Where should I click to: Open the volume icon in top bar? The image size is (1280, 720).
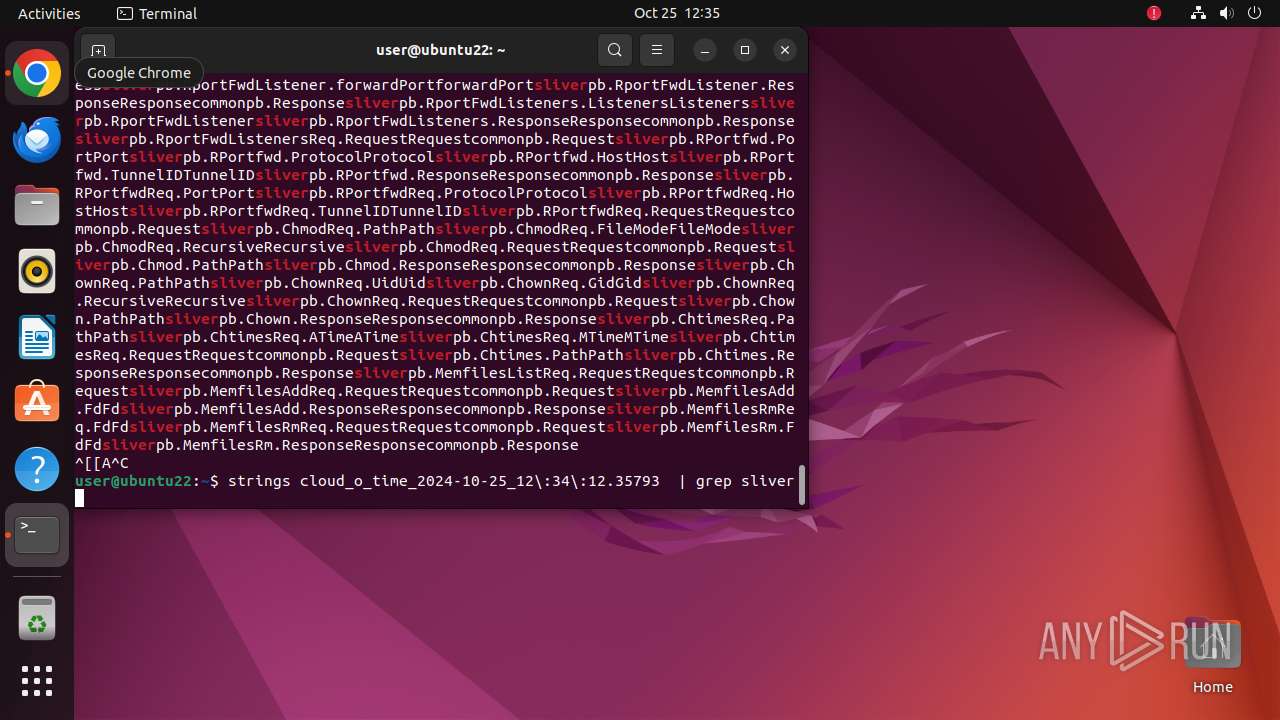click(x=1227, y=13)
